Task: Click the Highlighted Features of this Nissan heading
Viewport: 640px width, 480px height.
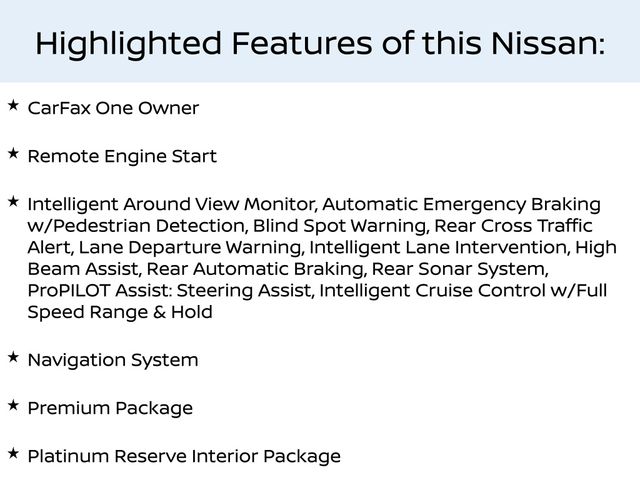Action: click(320, 43)
